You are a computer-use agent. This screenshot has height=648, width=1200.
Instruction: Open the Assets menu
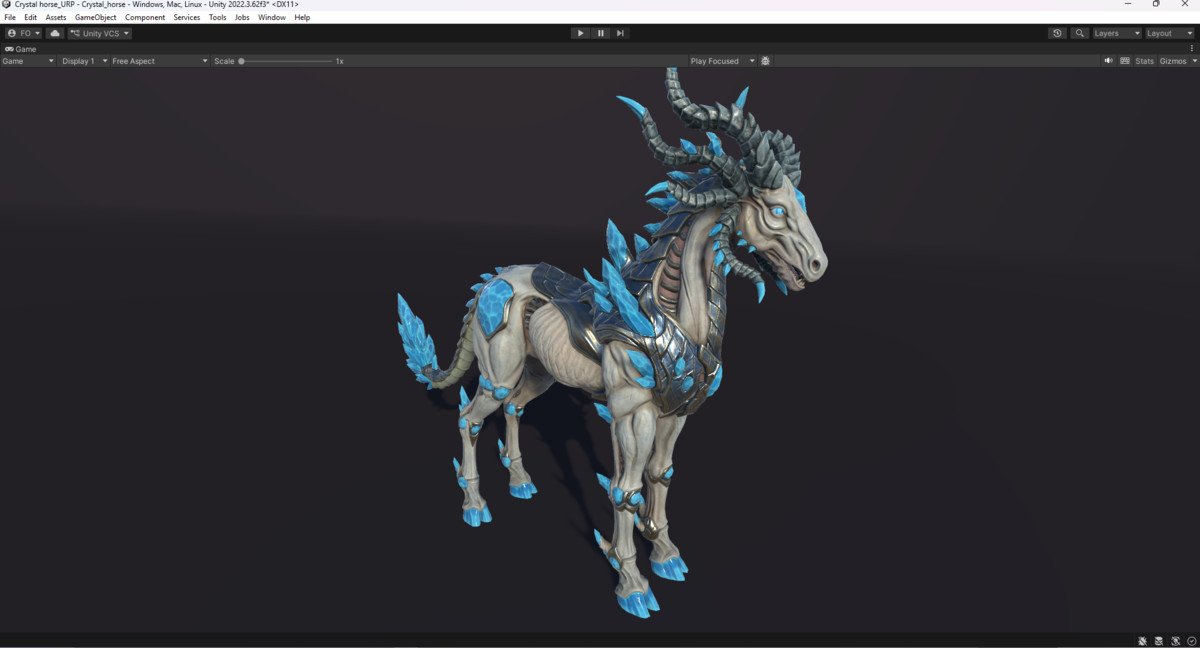pos(56,17)
